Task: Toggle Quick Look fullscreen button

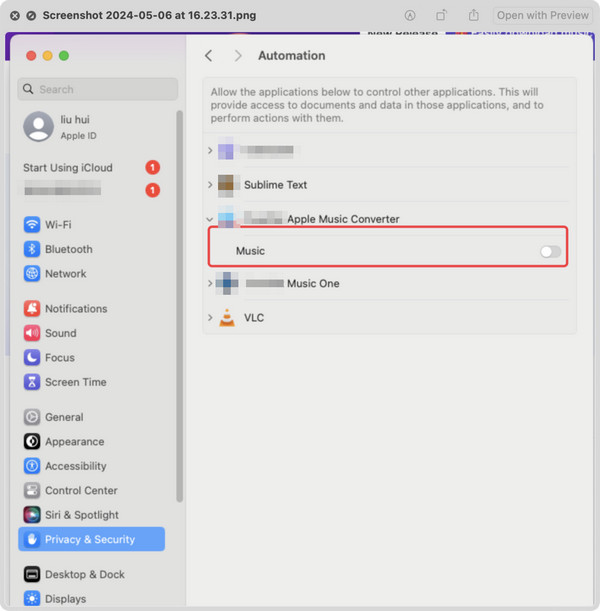Action: [x=31, y=16]
